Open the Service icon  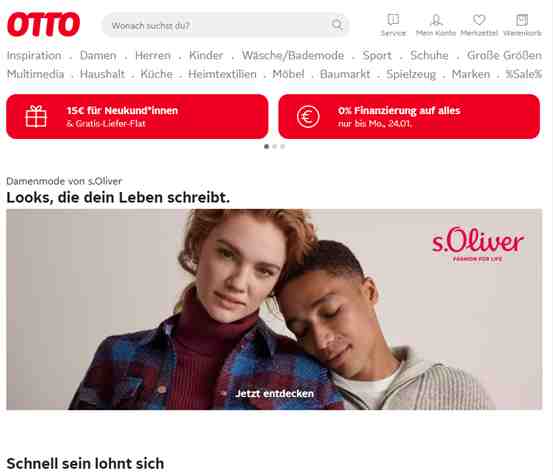point(393,20)
